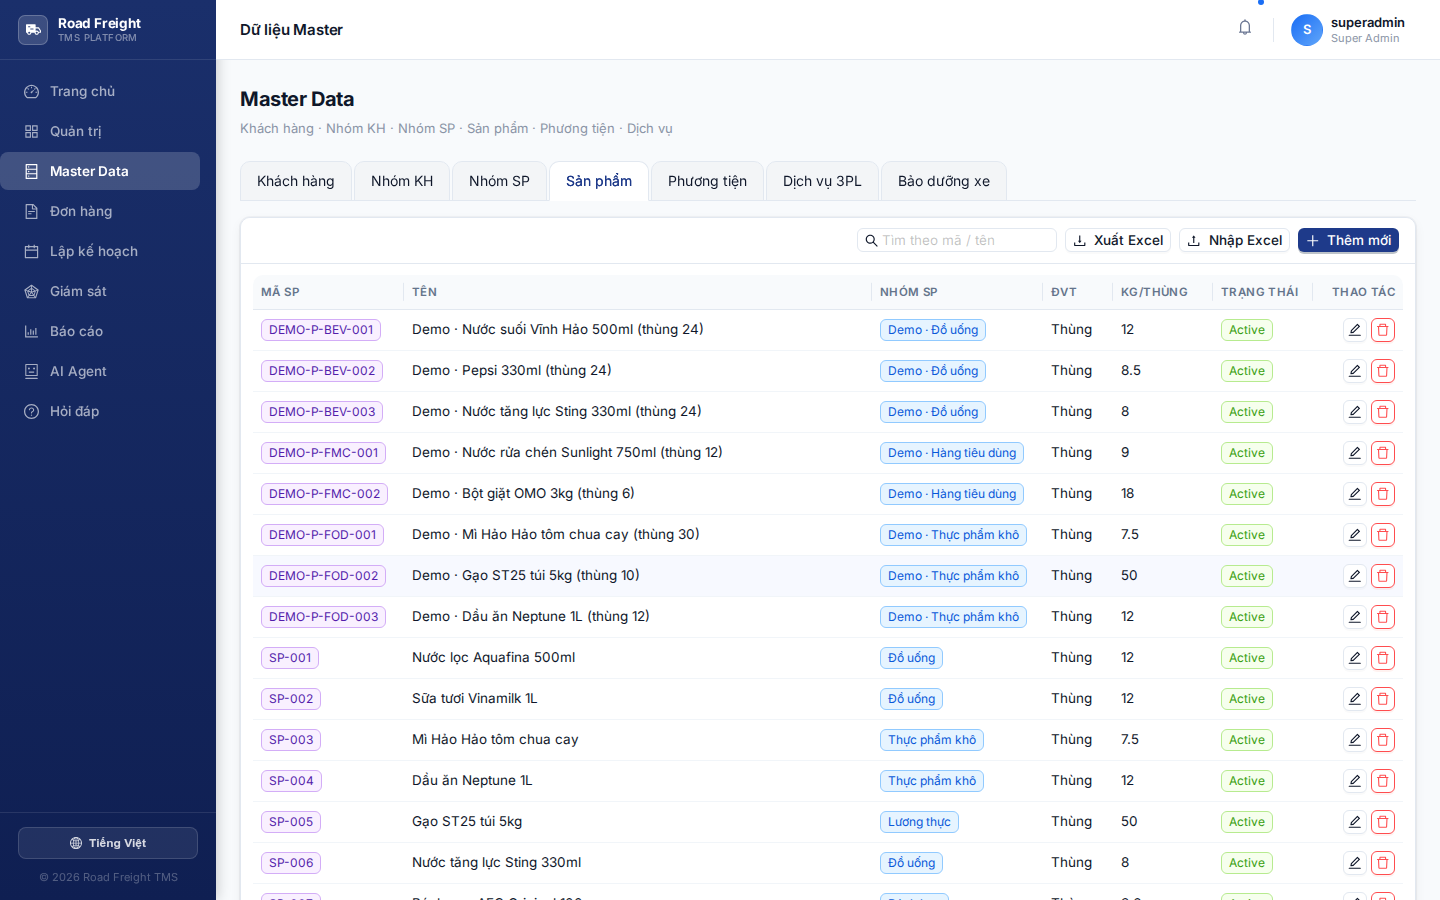This screenshot has height=900, width=1440.
Task: Edit the Sunlight 750ml product row
Action: coord(1355,453)
